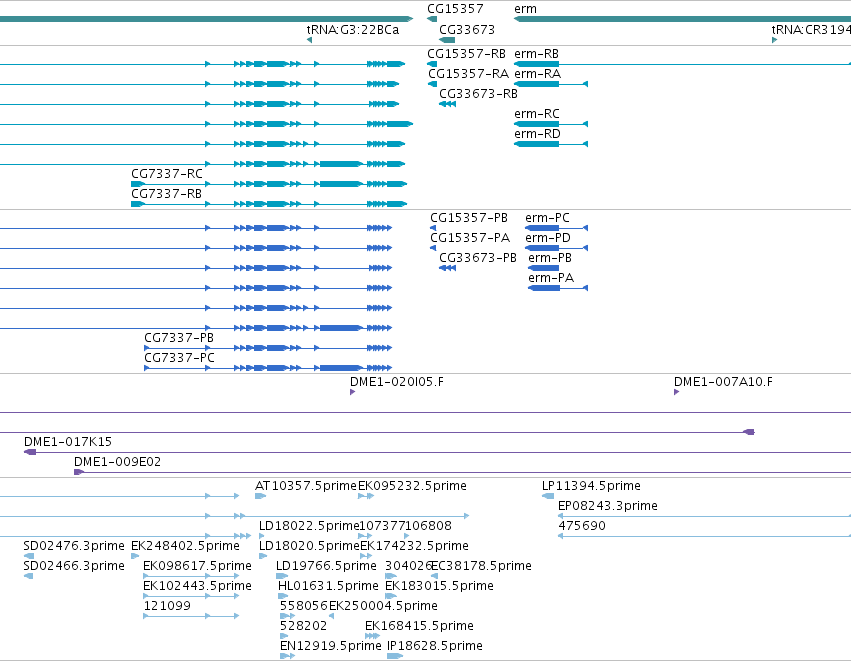The height and width of the screenshot is (661, 851).
Task: Click protein erm-PD label
Action: click(x=548, y=238)
